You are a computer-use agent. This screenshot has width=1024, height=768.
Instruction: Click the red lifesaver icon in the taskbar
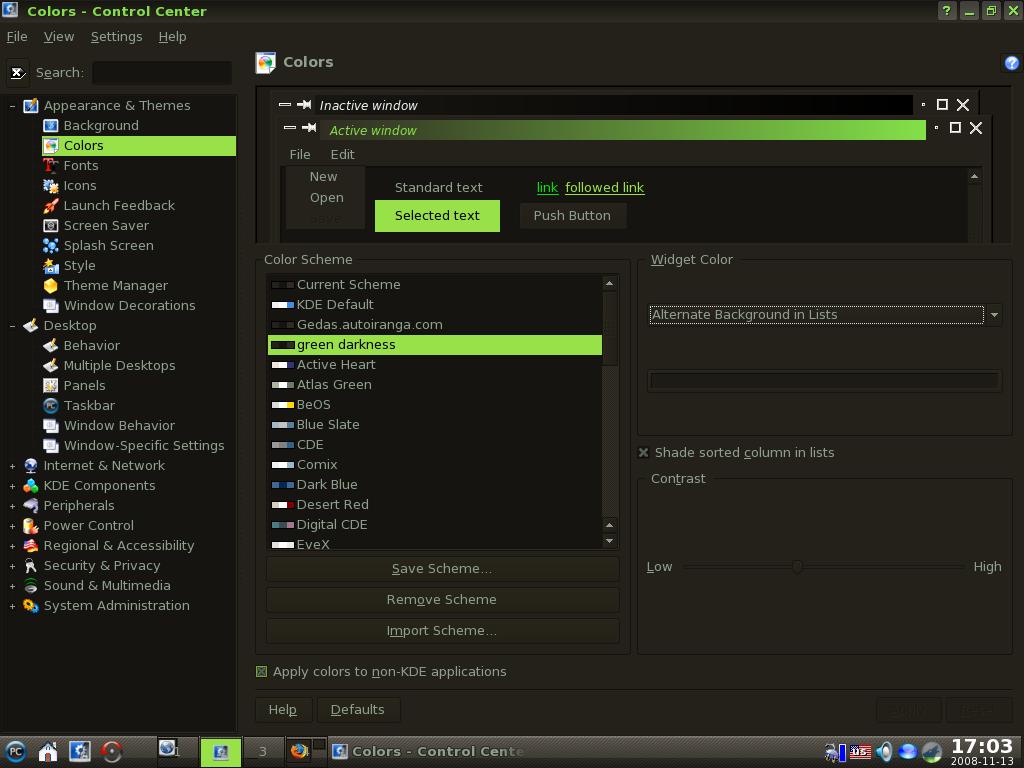(x=112, y=752)
